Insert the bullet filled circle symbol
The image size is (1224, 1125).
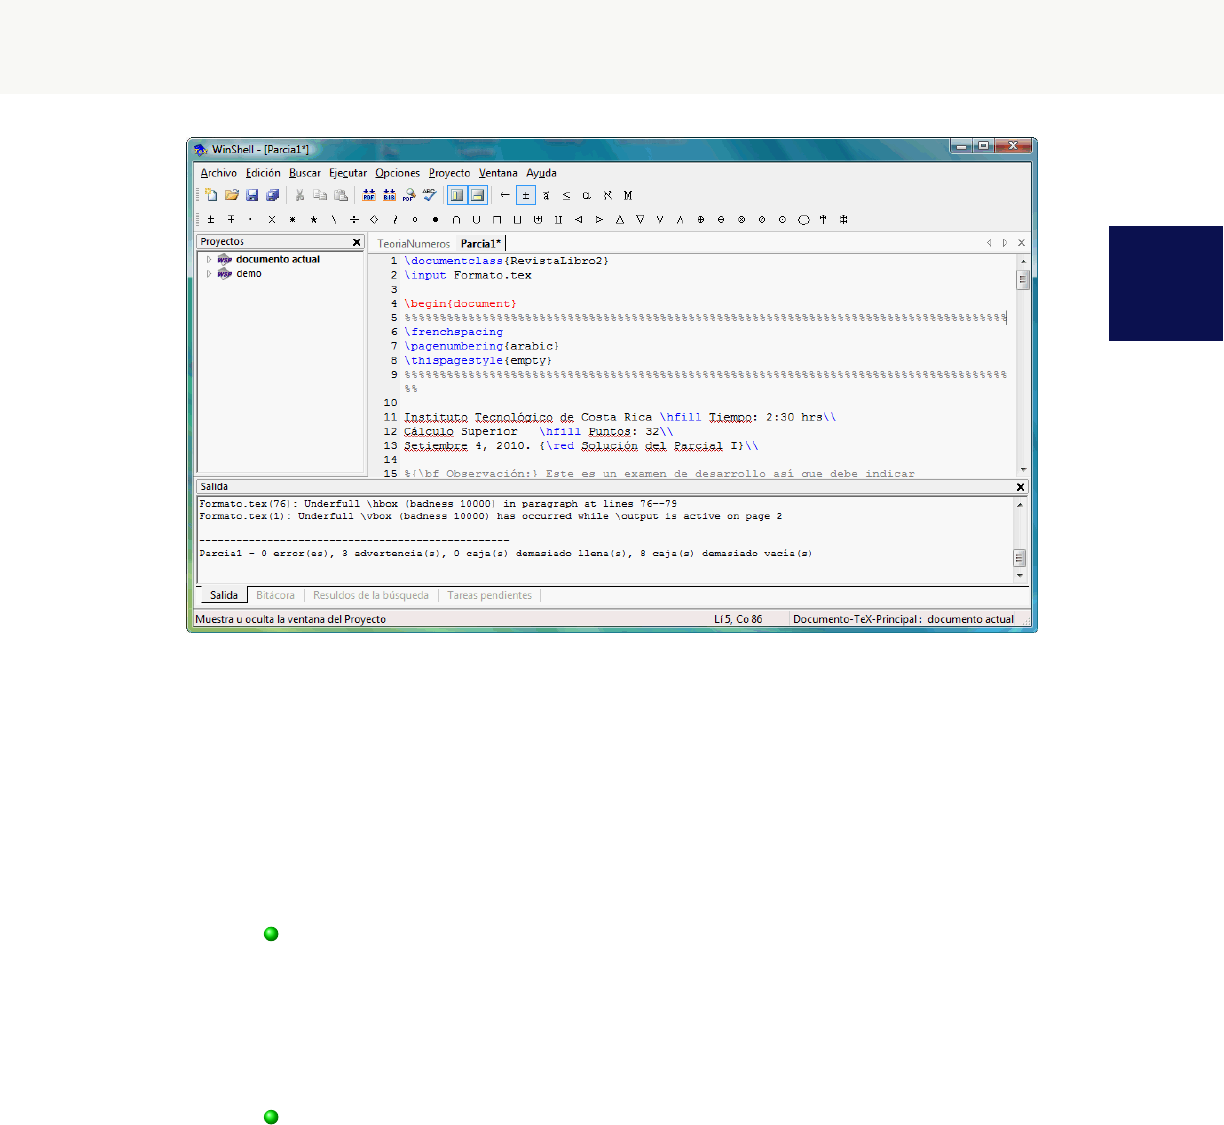point(435,219)
